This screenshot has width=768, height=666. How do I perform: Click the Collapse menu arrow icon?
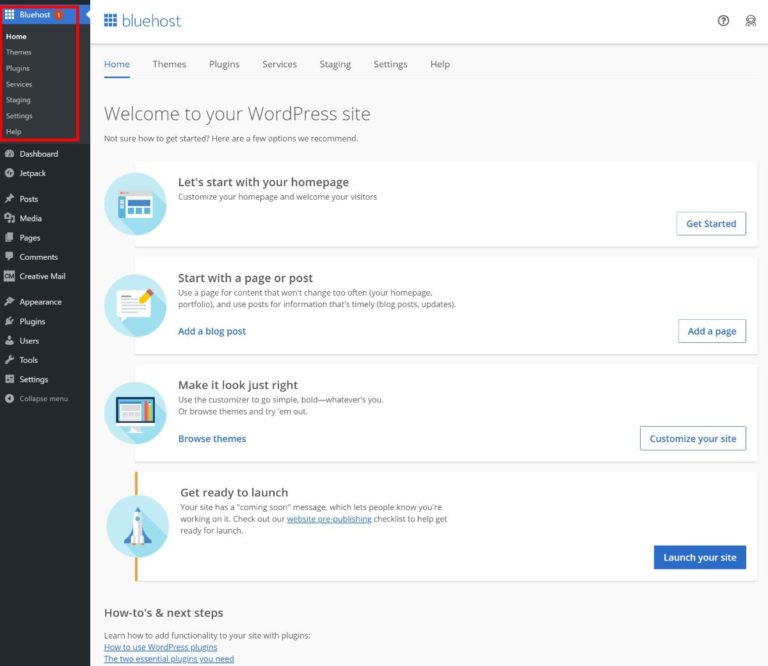coord(9,399)
